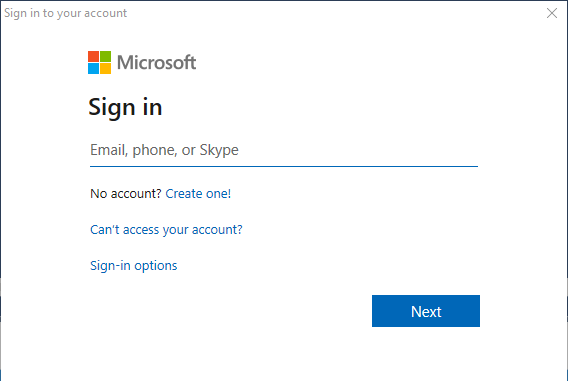The height and width of the screenshot is (381, 568).
Task: Close the sign-in dialog with the X
Action: pos(552,13)
